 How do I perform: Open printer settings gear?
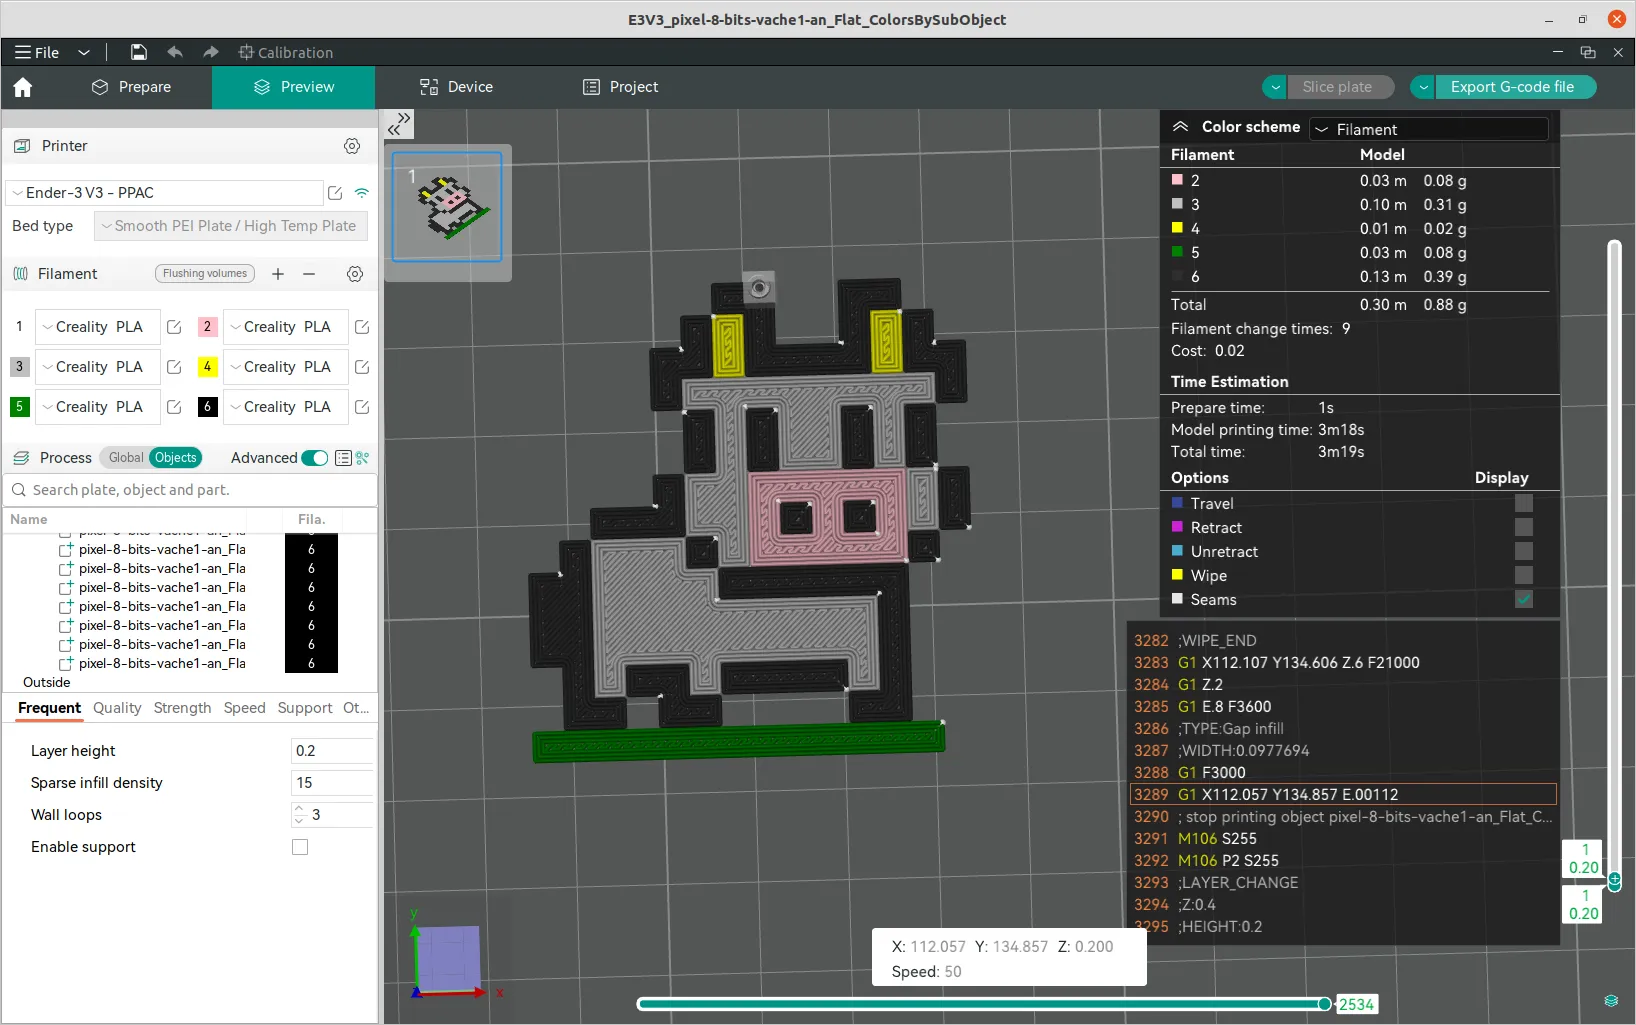pos(351,146)
